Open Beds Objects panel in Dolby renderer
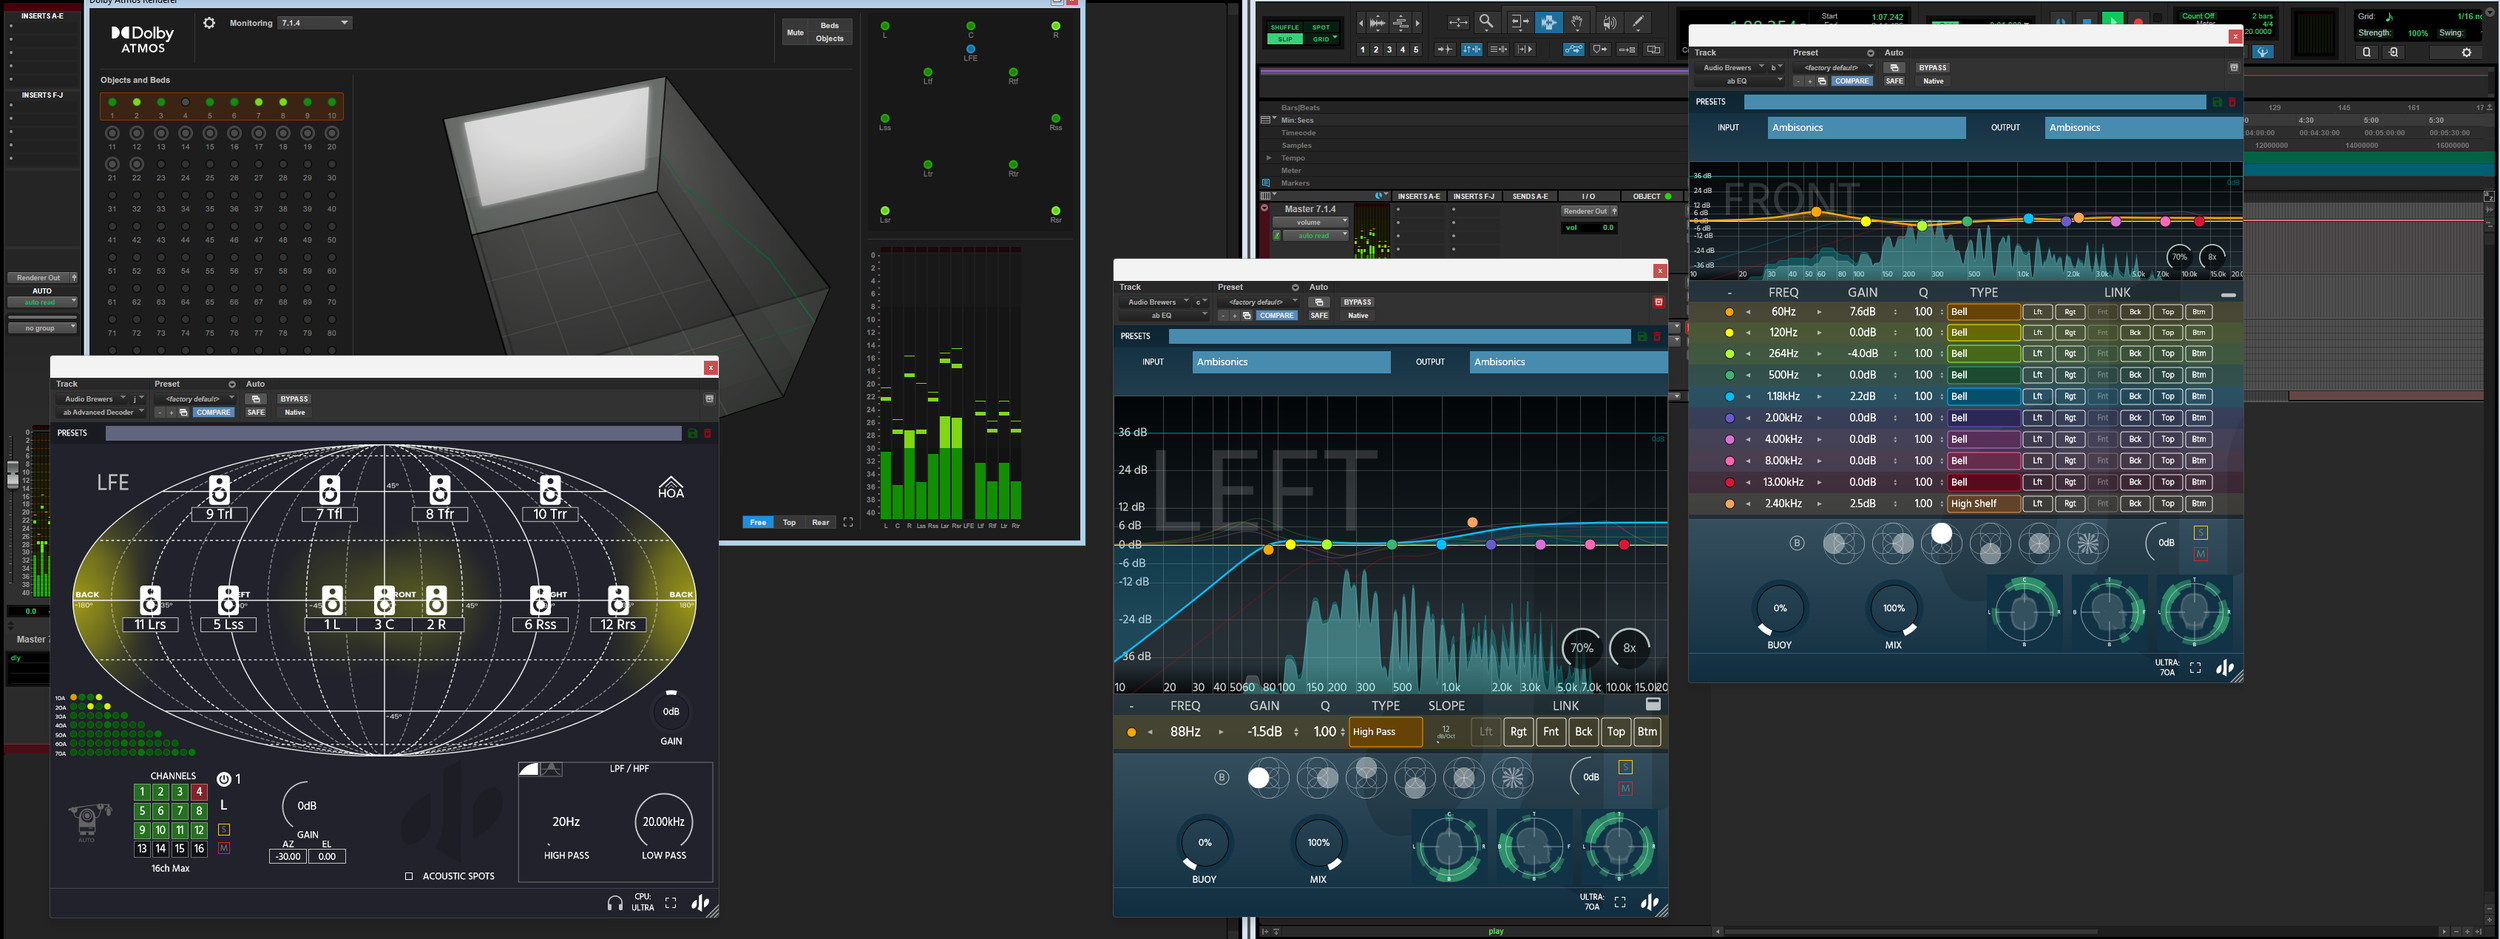This screenshot has height=939, width=2500. point(830,32)
